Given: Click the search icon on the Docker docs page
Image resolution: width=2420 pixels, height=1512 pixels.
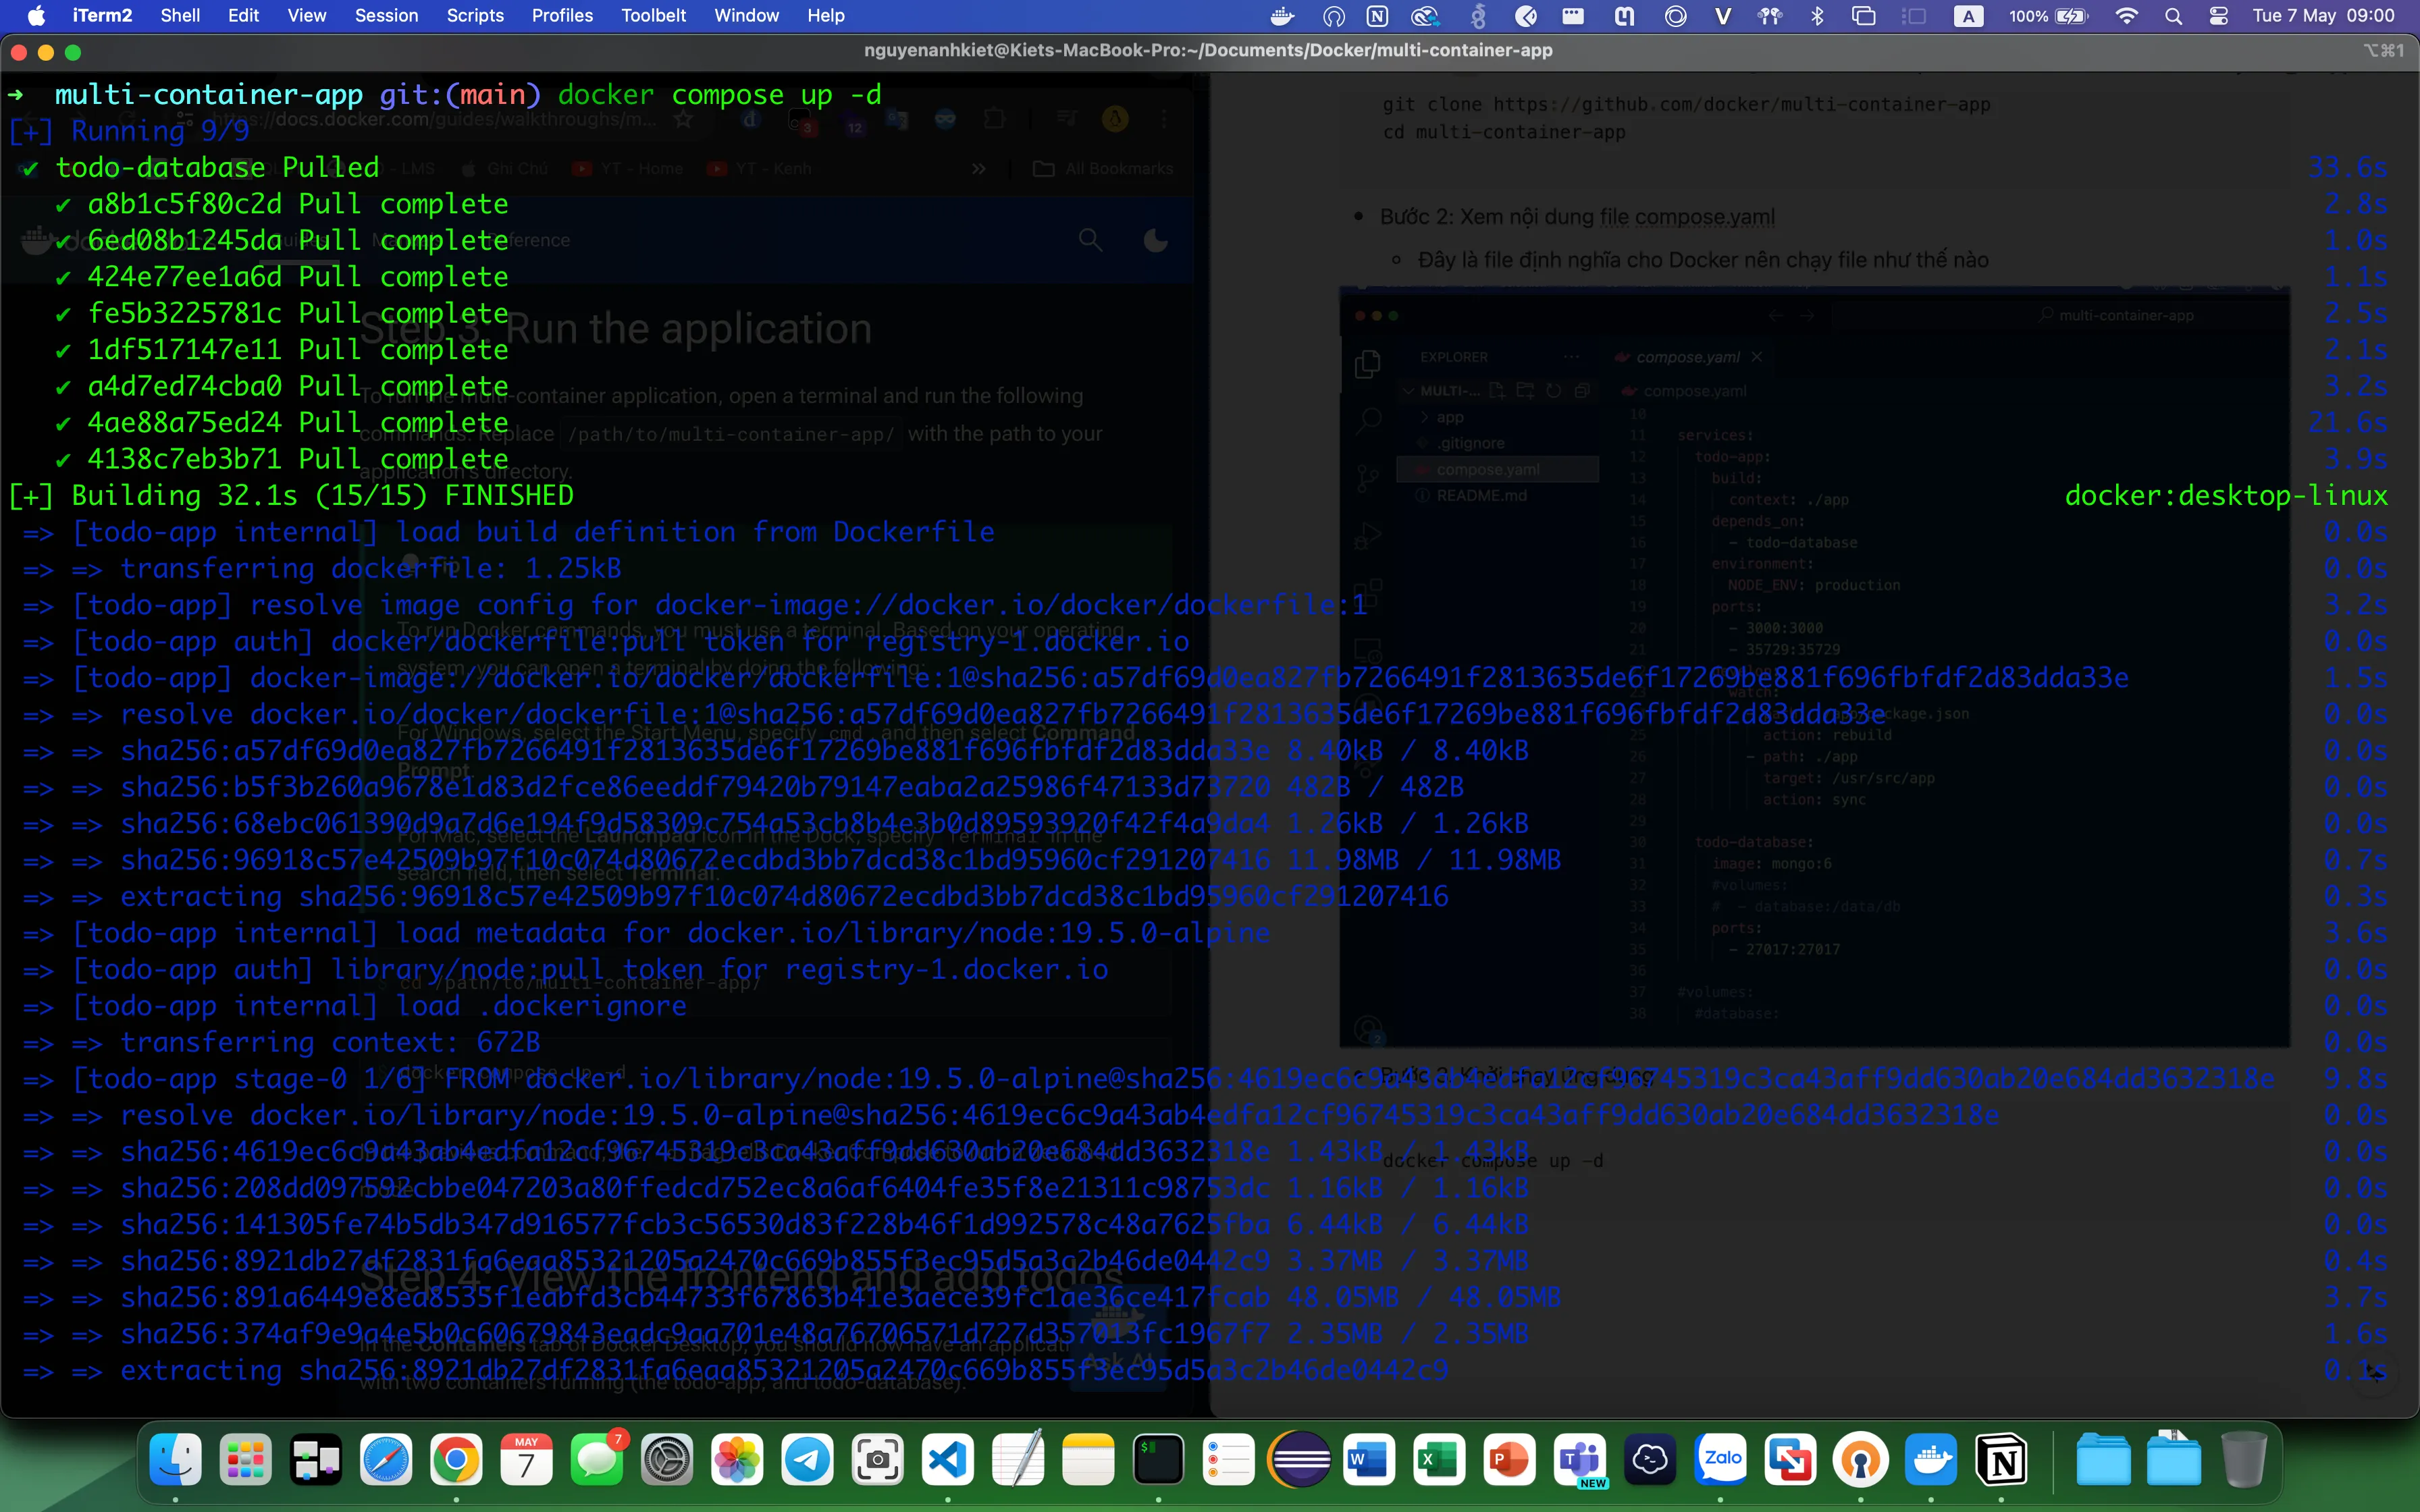Looking at the screenshot, I should (1090, 240).
